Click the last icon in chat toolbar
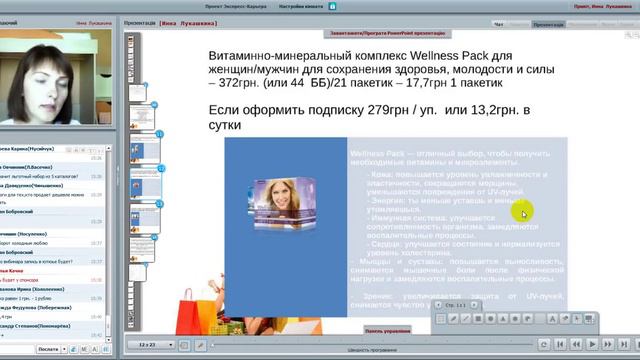640x360 pixels. pyautogui.click(x=105, y=349)
